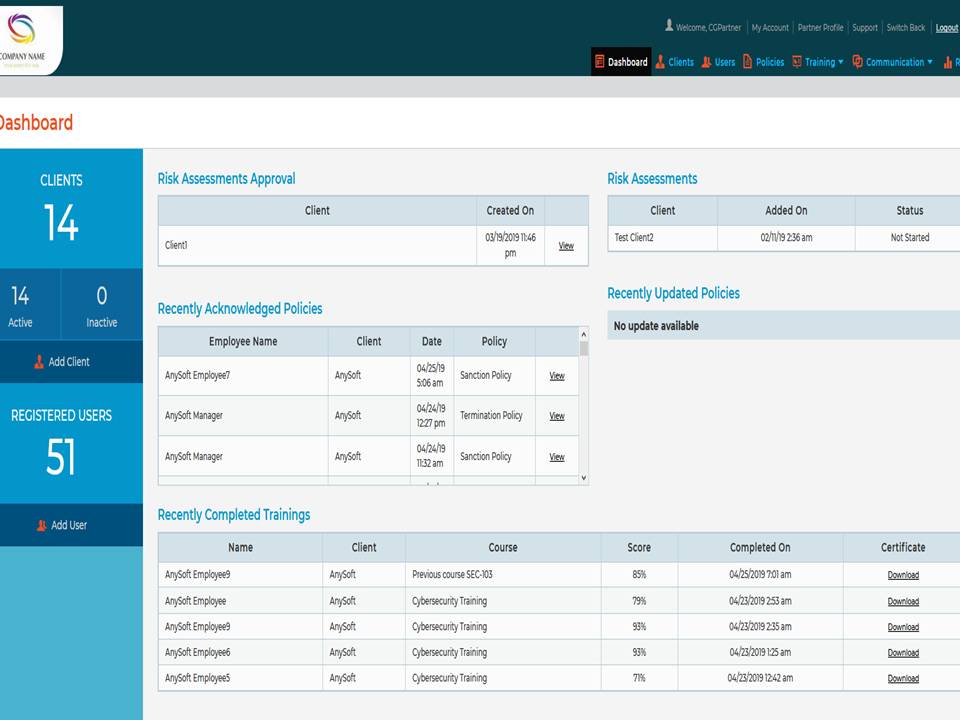The height and width of the screenshot is (720, 960).
Task: Click the Welcome, CGPartner text
Action: click(x=708, y=28)
